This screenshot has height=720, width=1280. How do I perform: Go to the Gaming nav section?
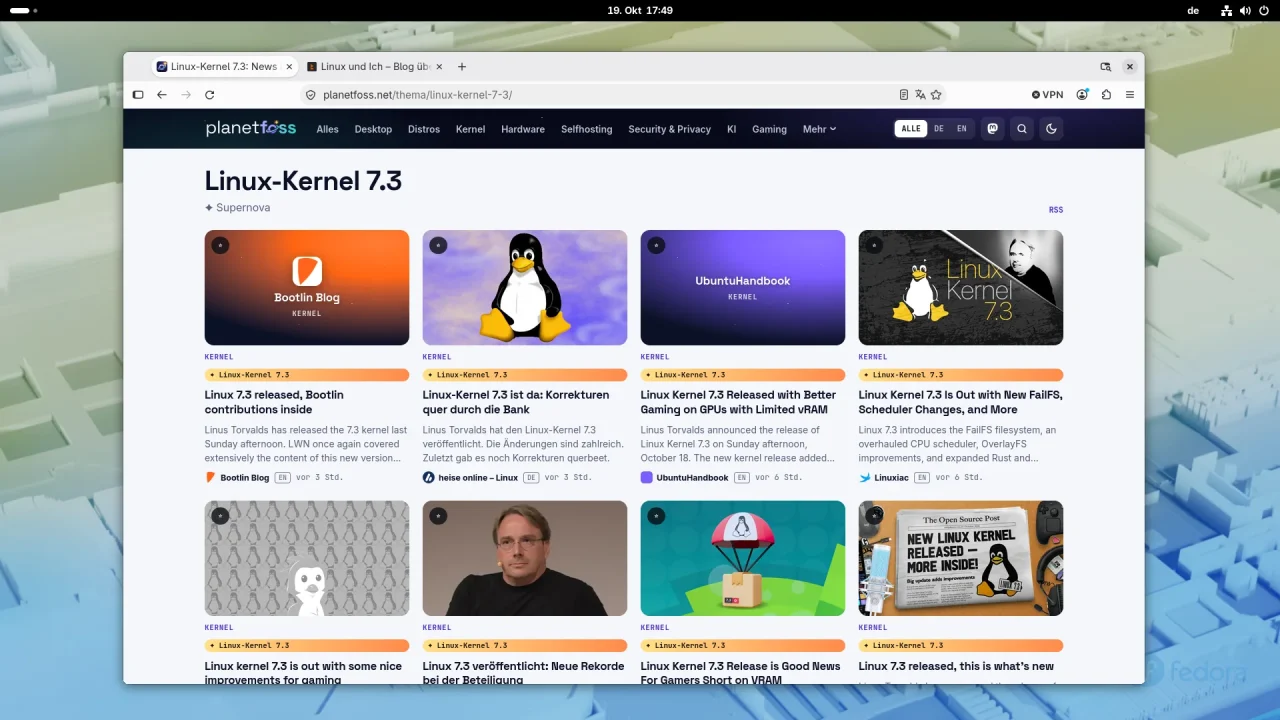click(770, 129)
